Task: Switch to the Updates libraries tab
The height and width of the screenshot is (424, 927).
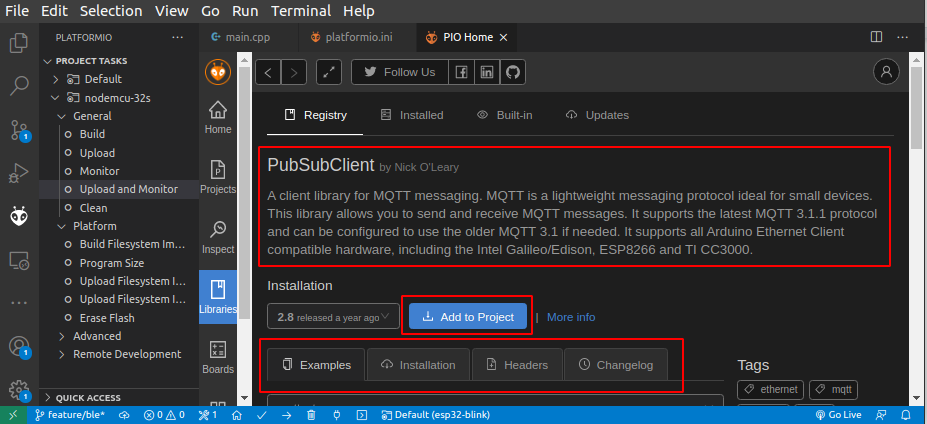Action: click(598, 115)
